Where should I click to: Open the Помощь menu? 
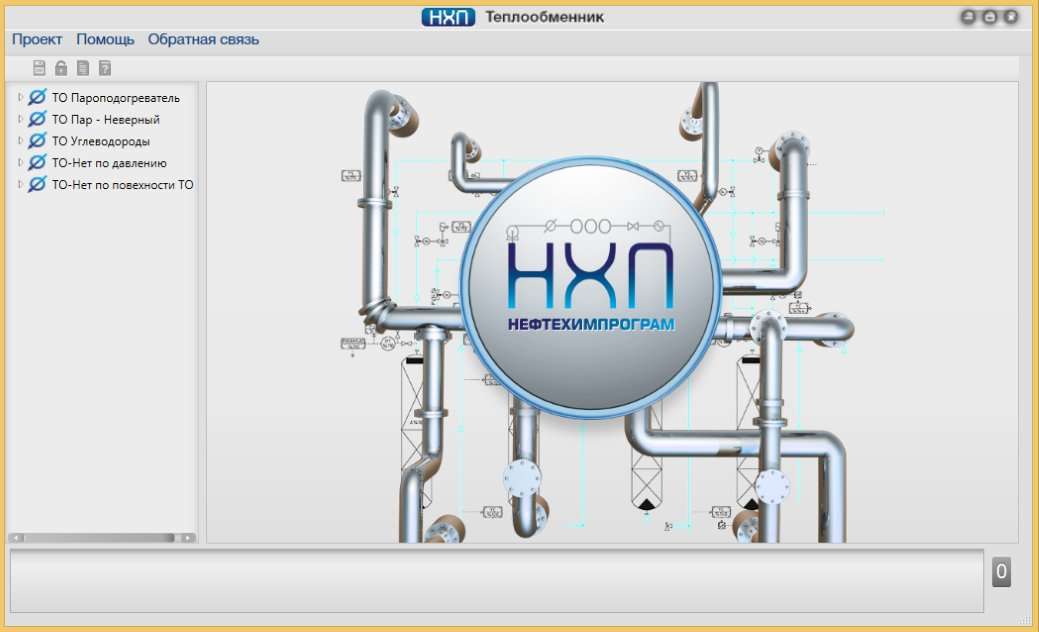[105, 40]
